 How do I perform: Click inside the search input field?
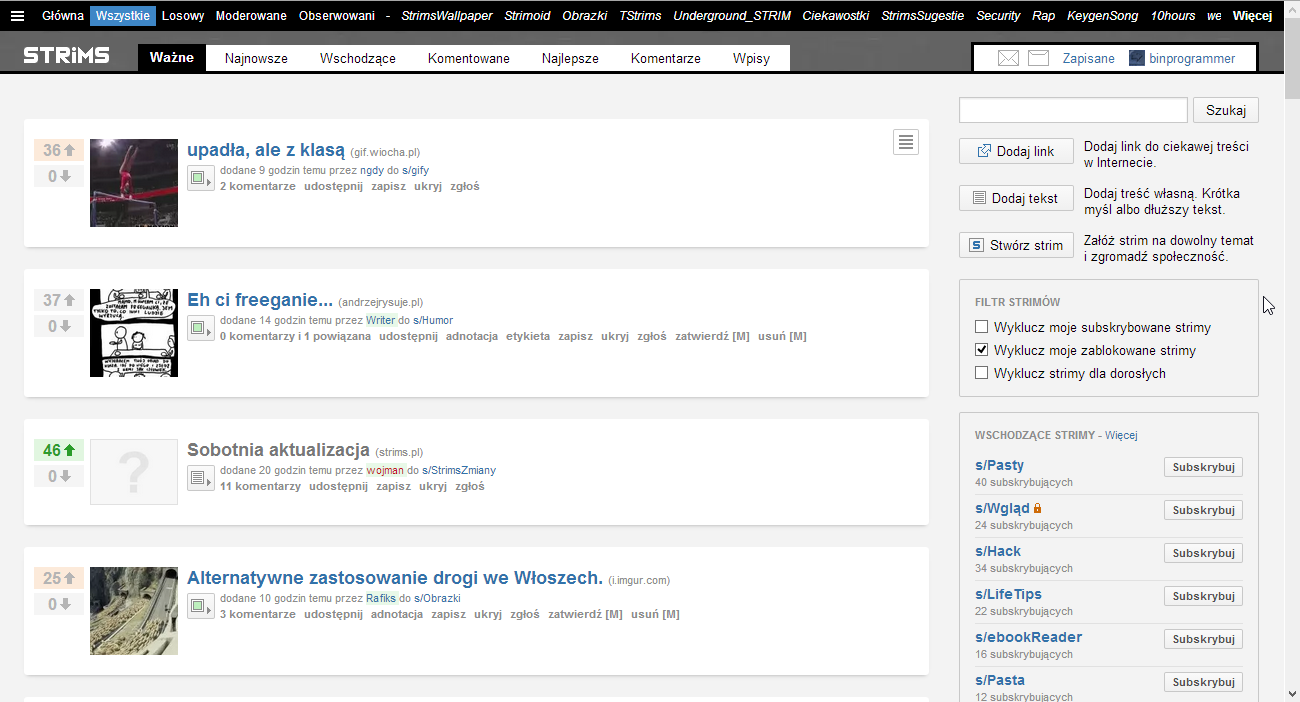(1072, 110)
